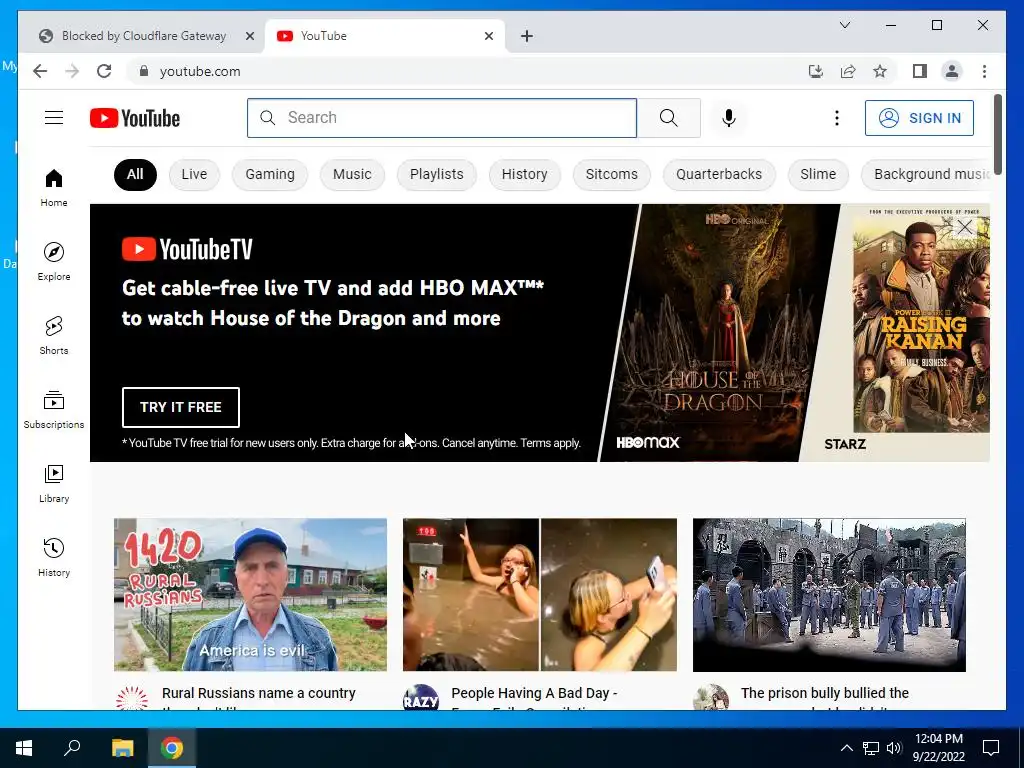
Task: Reload the YouTube page
Action: [104, 71]
